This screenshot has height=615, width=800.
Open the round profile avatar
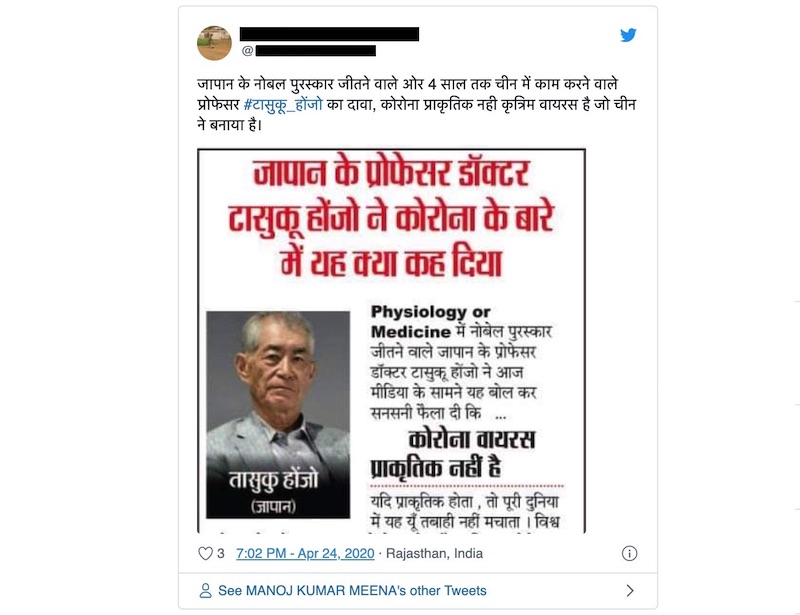(214, 43)
